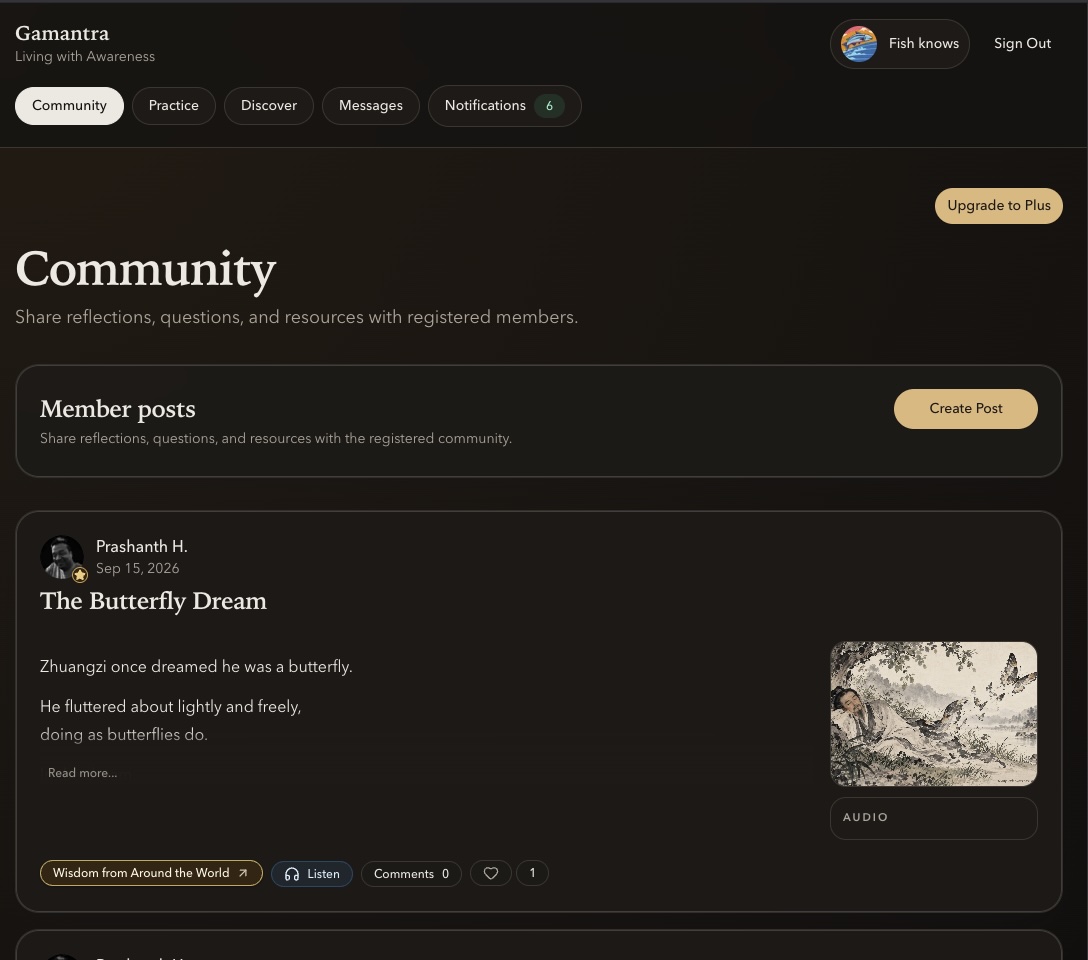Go to the Discover tab

point(269,105)
